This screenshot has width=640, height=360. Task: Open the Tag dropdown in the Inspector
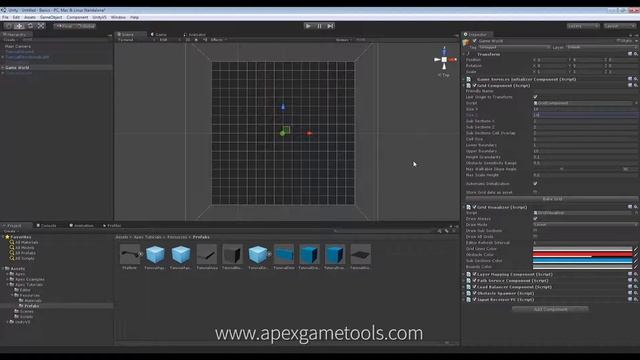tap(514, 47)
